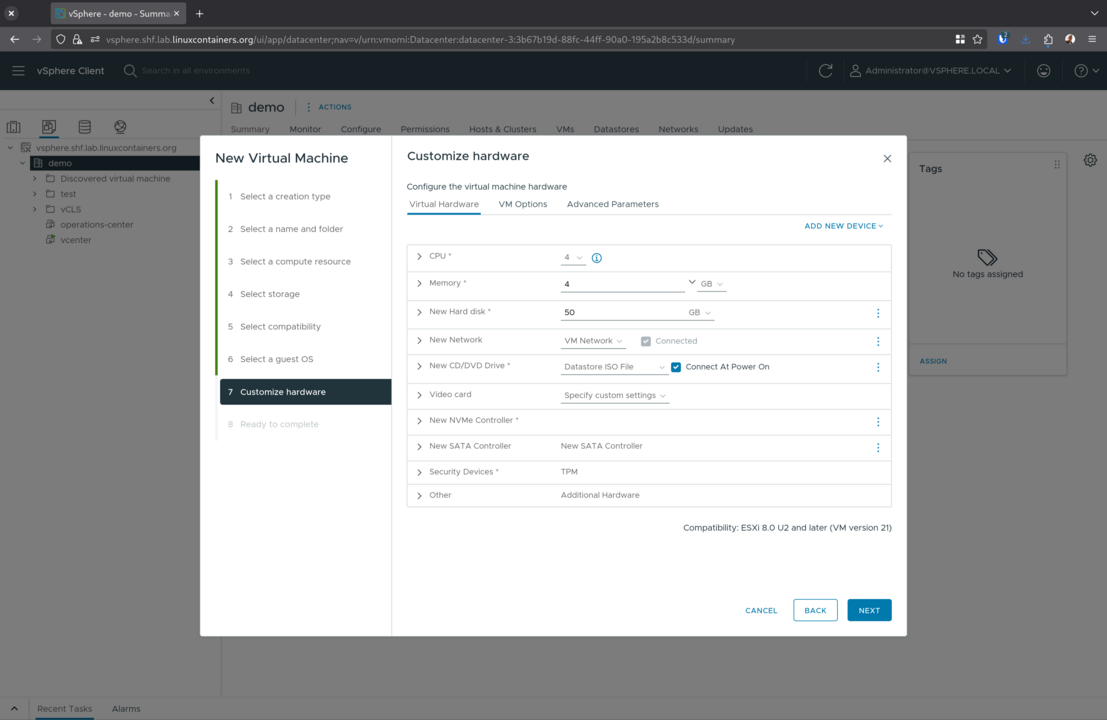Click the CANCEL button
The width and height of the screenshot is (1107, 720).
761,610
